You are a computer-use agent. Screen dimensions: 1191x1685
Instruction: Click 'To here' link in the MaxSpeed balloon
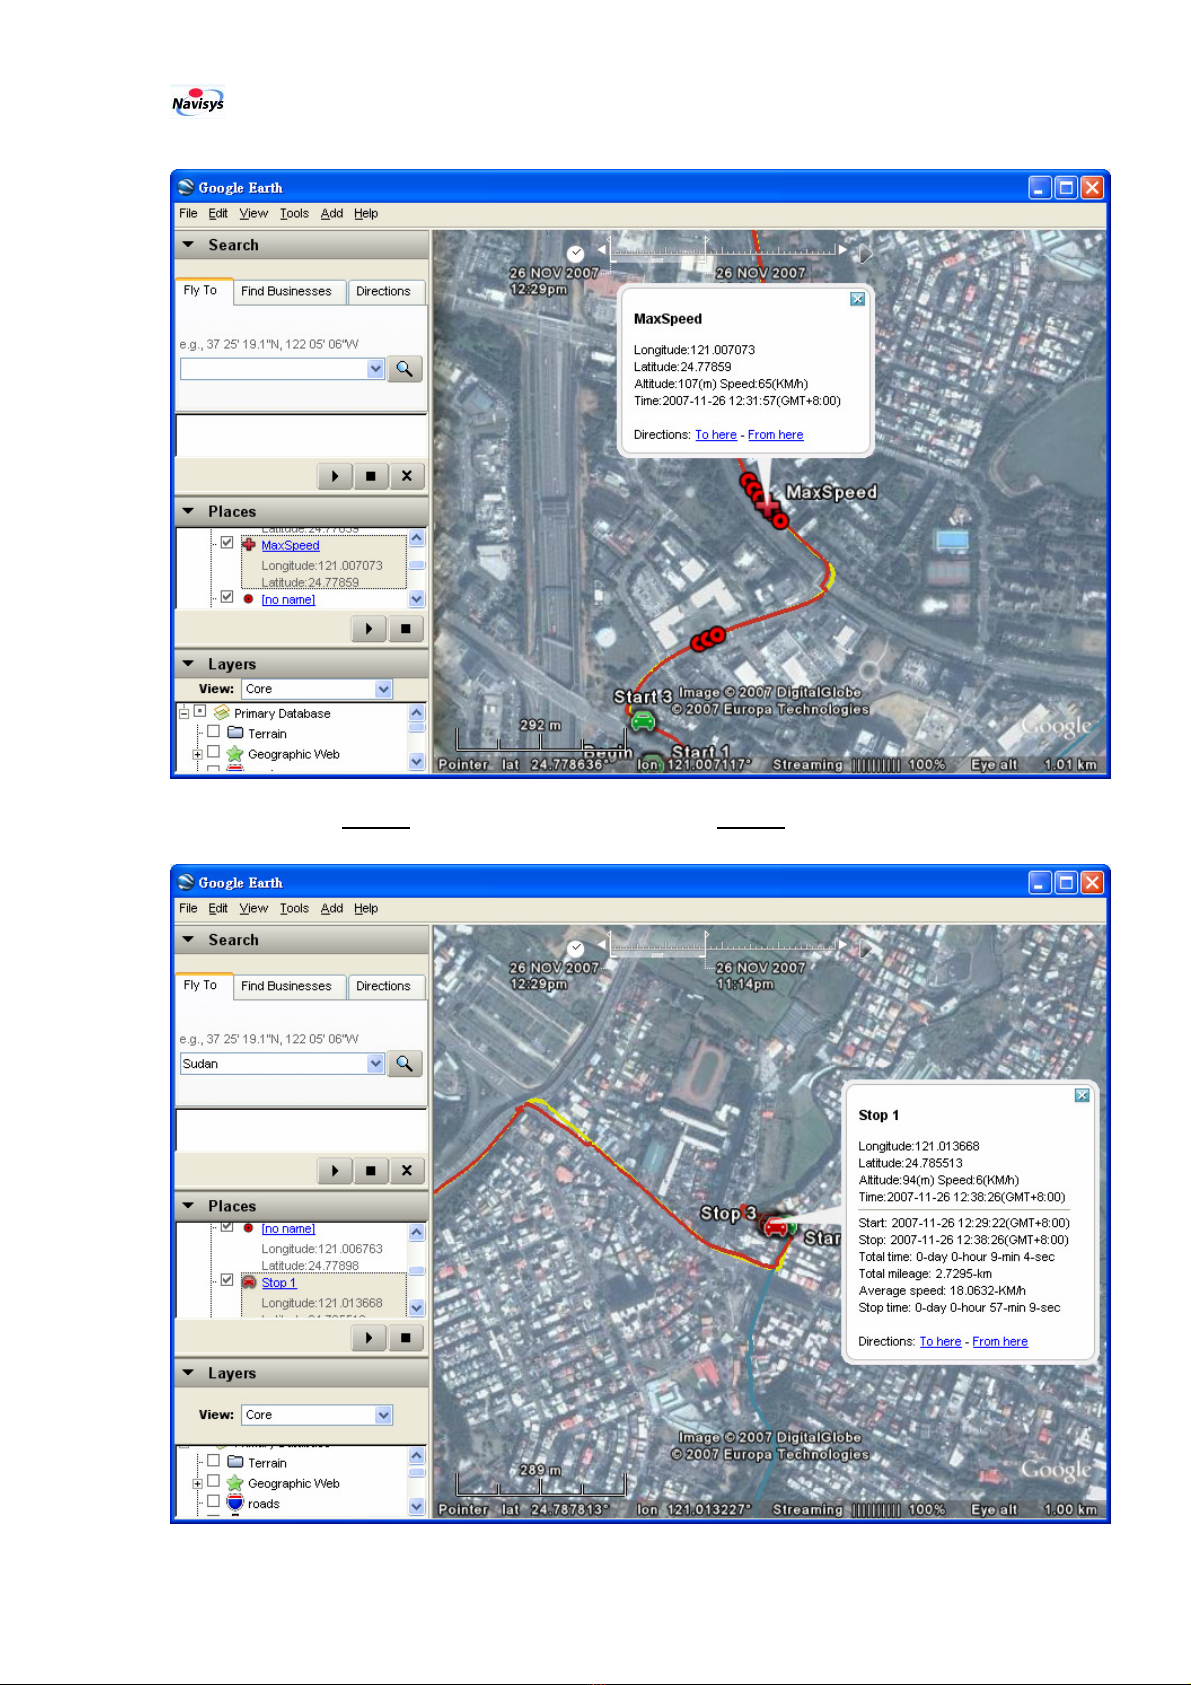pyautogui.click(x=716, y=435)
